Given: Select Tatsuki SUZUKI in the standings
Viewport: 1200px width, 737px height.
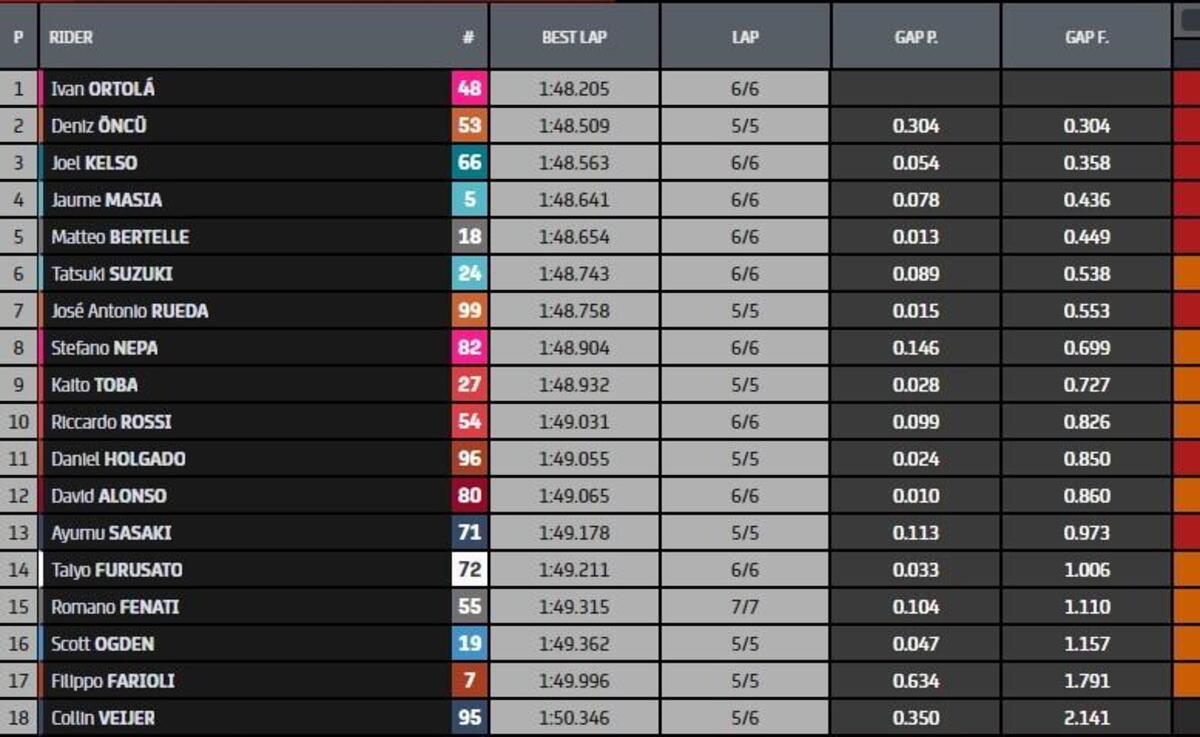Looking at the screenshot, I should tap(112, 274).
